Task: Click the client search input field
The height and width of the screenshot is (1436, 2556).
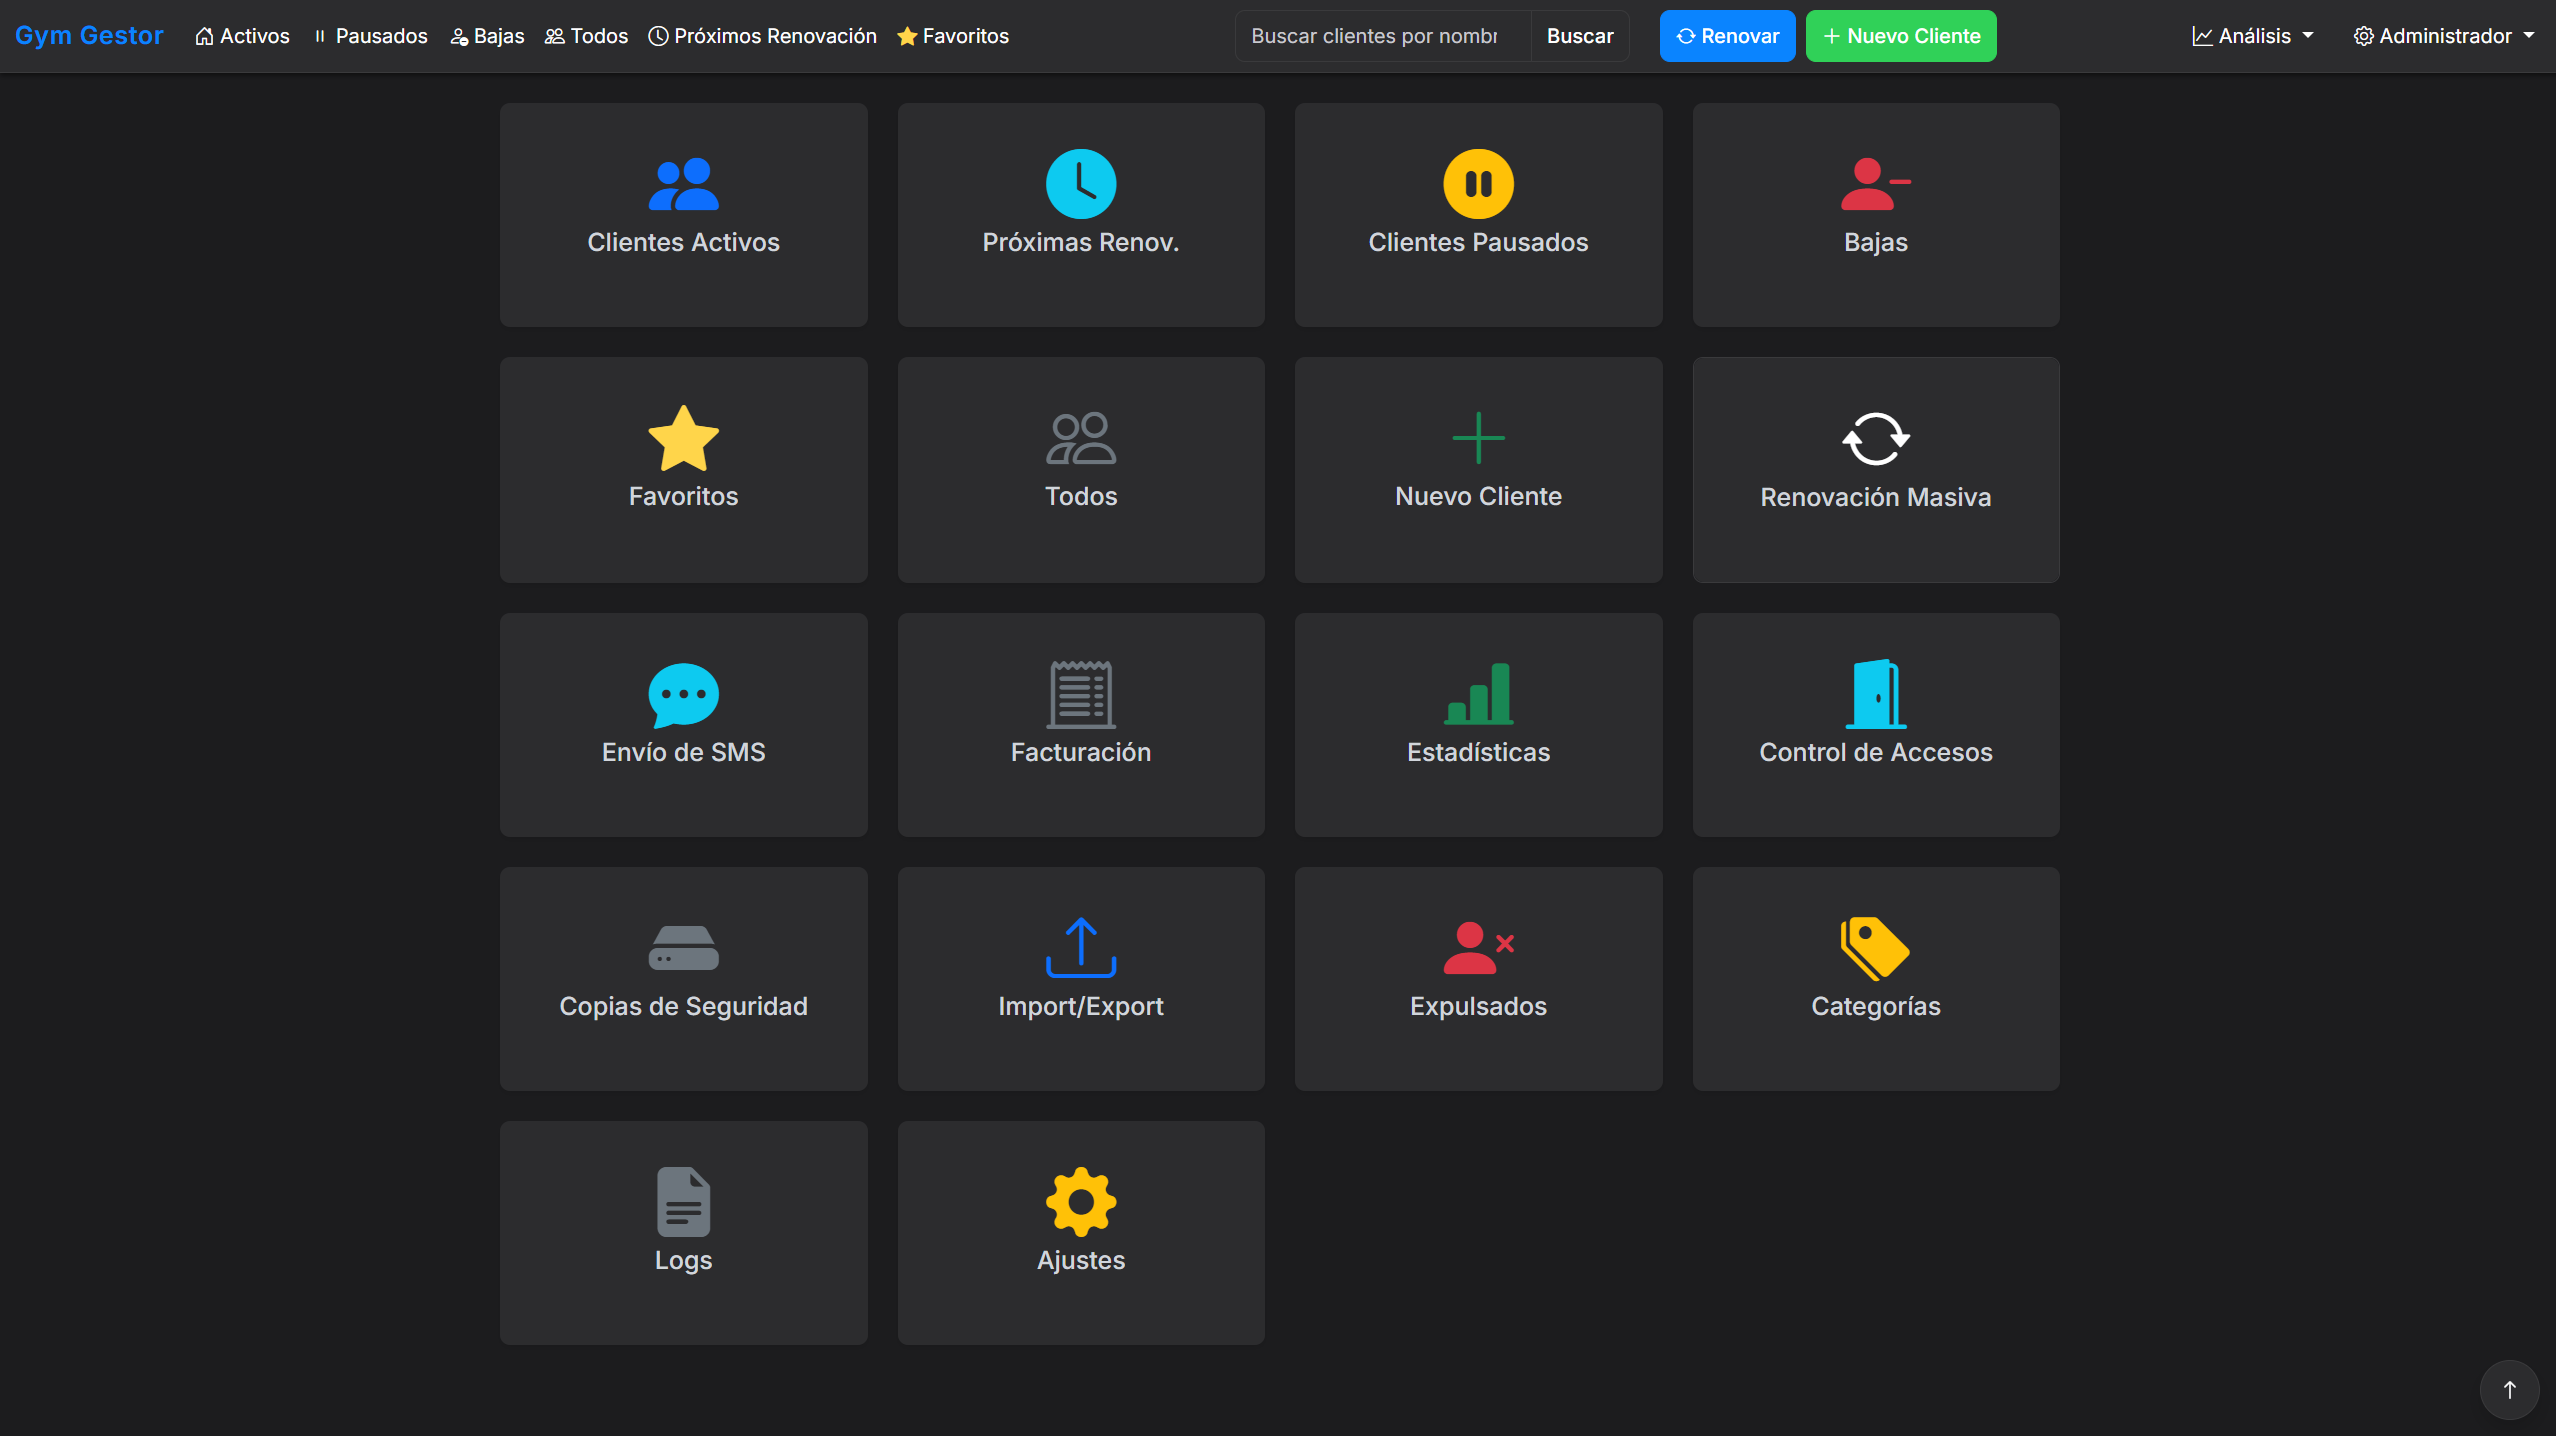Action: point(1380,35)
